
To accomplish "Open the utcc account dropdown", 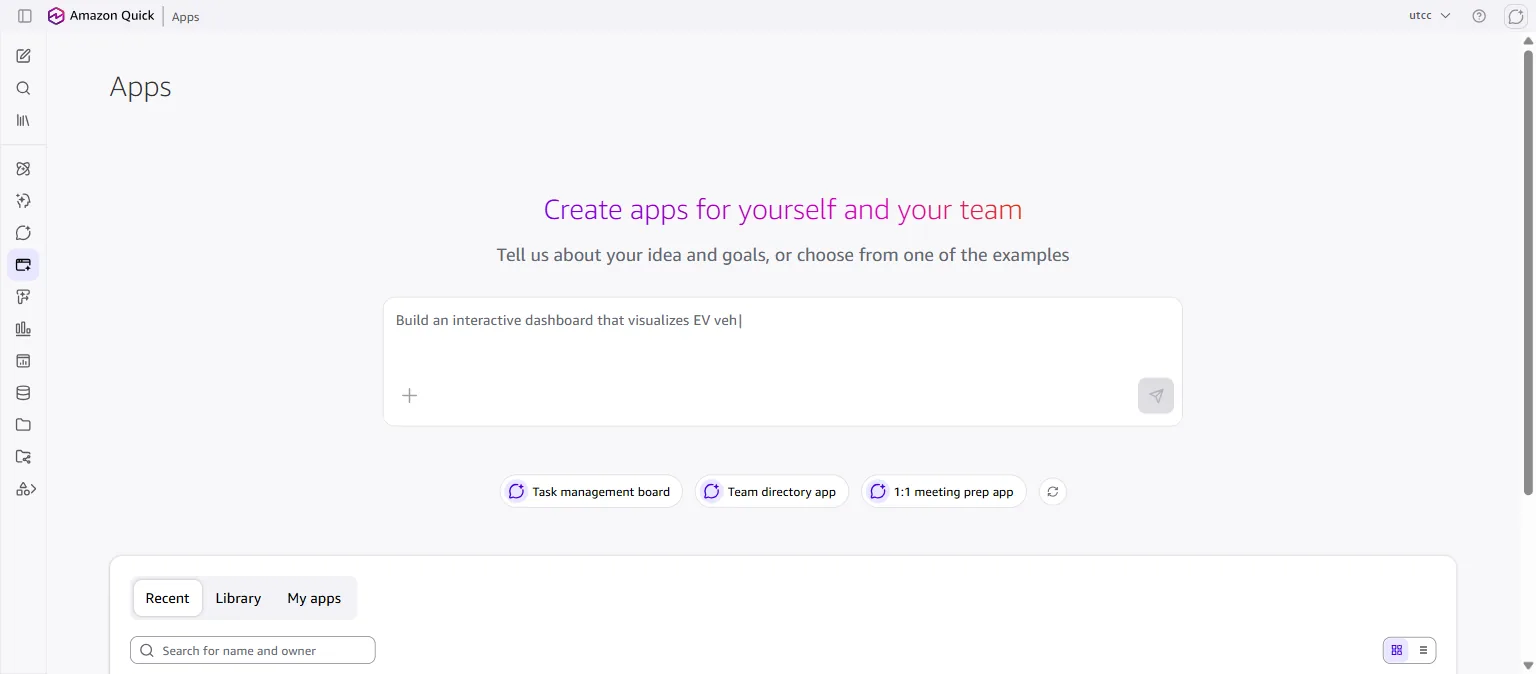I will click(x=1429, y=16).
